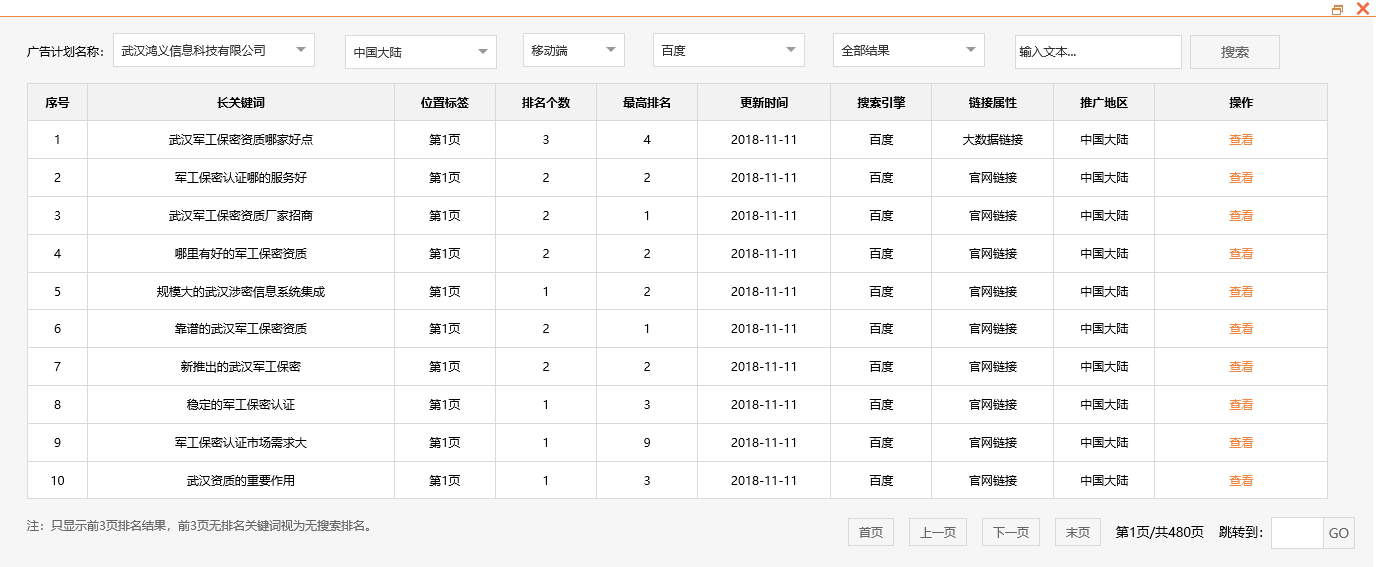
Task: View 规模大的武汉涉密信息系统集成 row details
Action: [x=1241, y=292]
